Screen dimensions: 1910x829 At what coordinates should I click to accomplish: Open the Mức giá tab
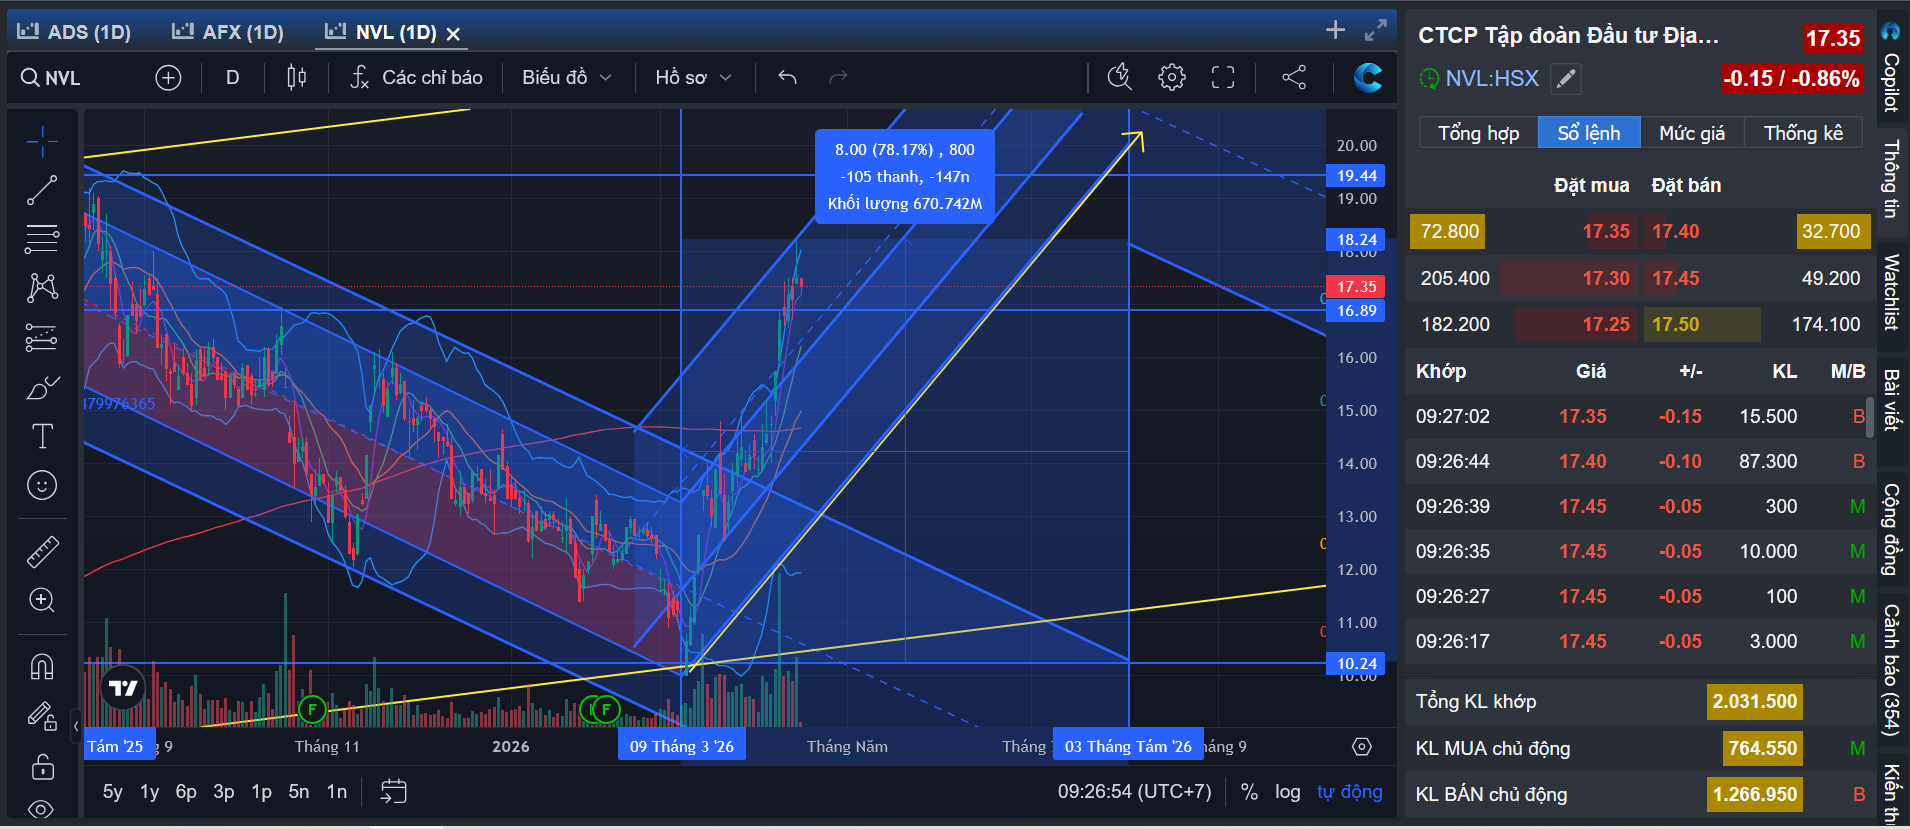coord(1692,133)
